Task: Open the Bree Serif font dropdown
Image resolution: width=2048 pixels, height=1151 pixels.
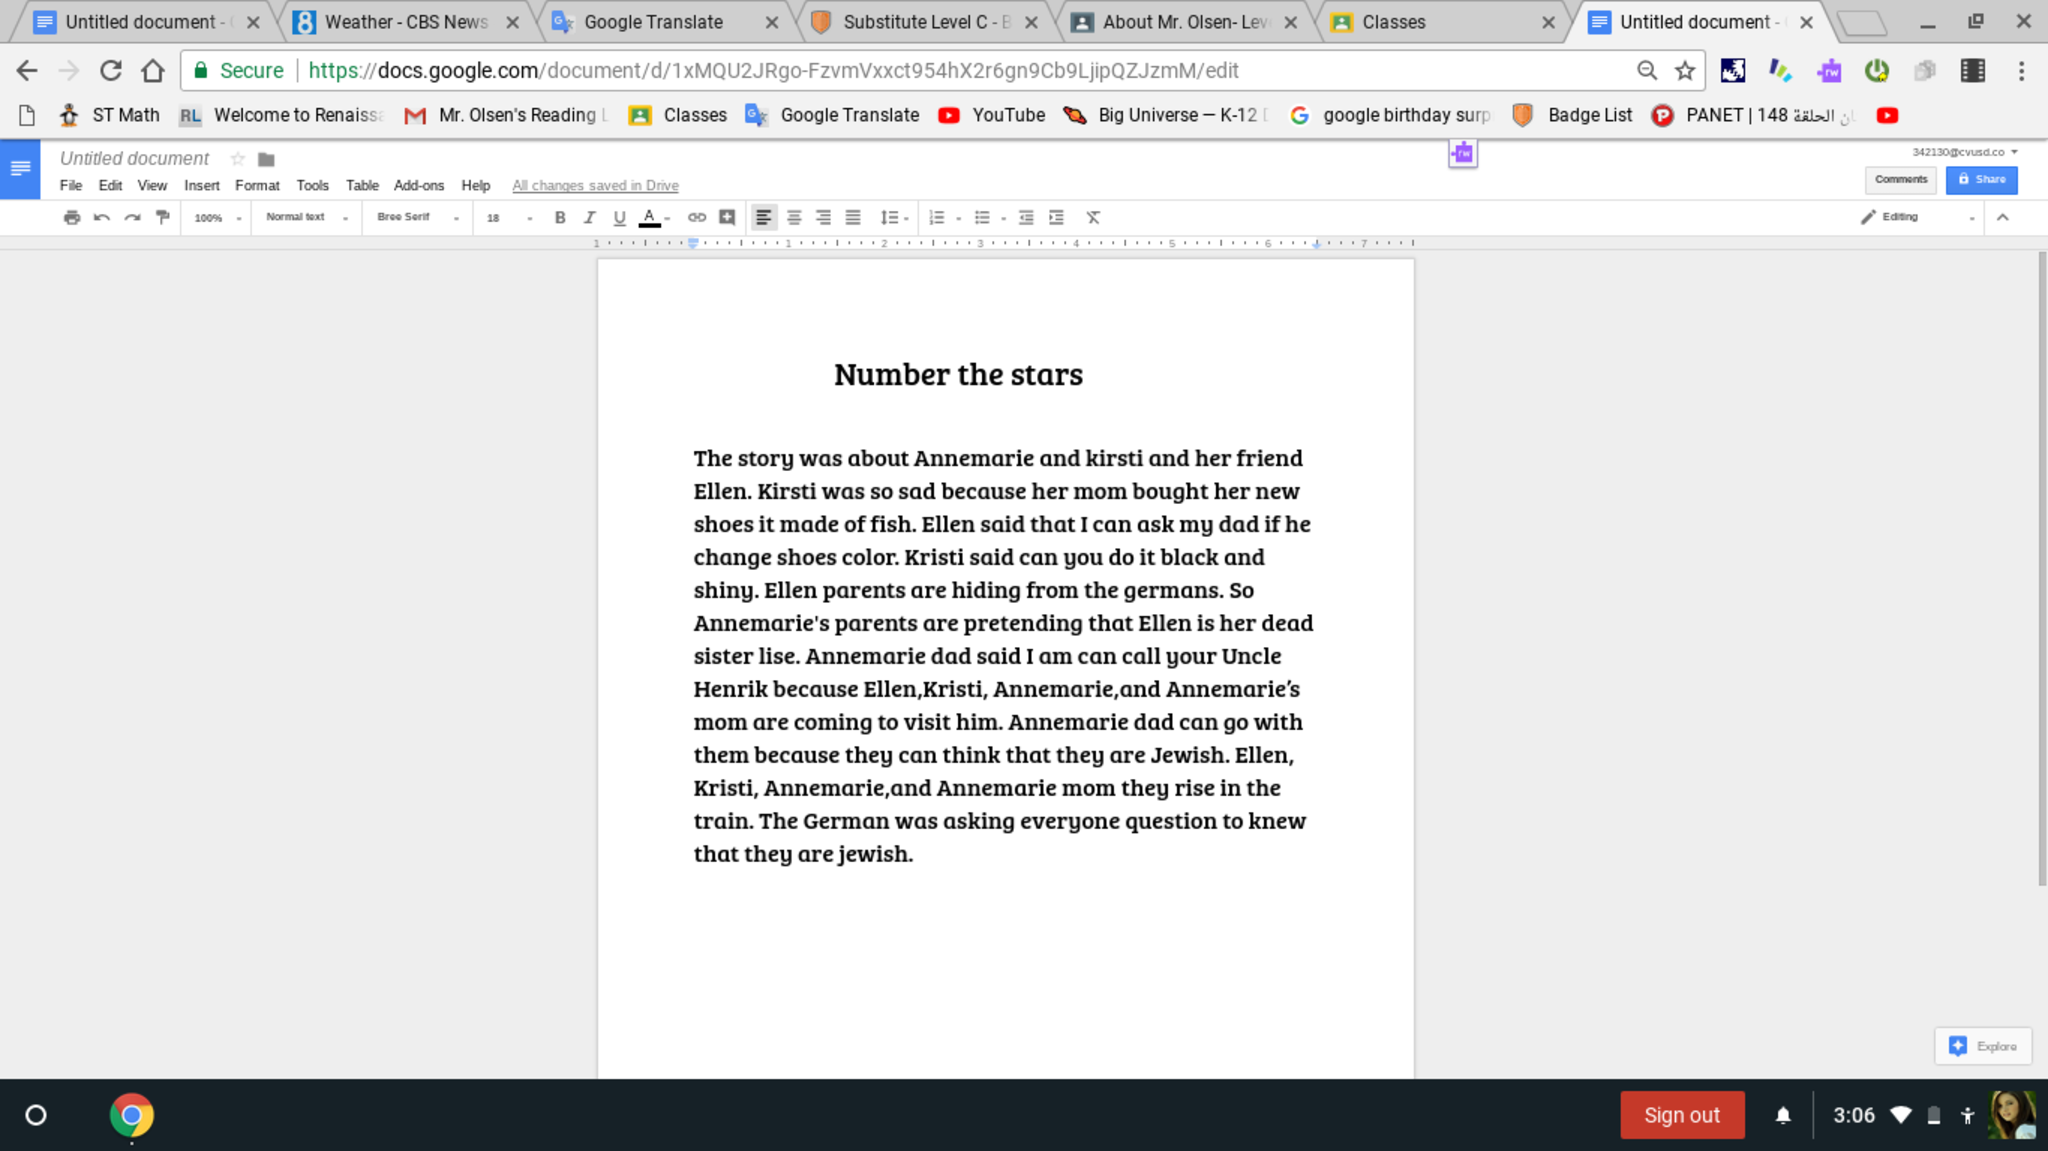Action: coord(417,217)
